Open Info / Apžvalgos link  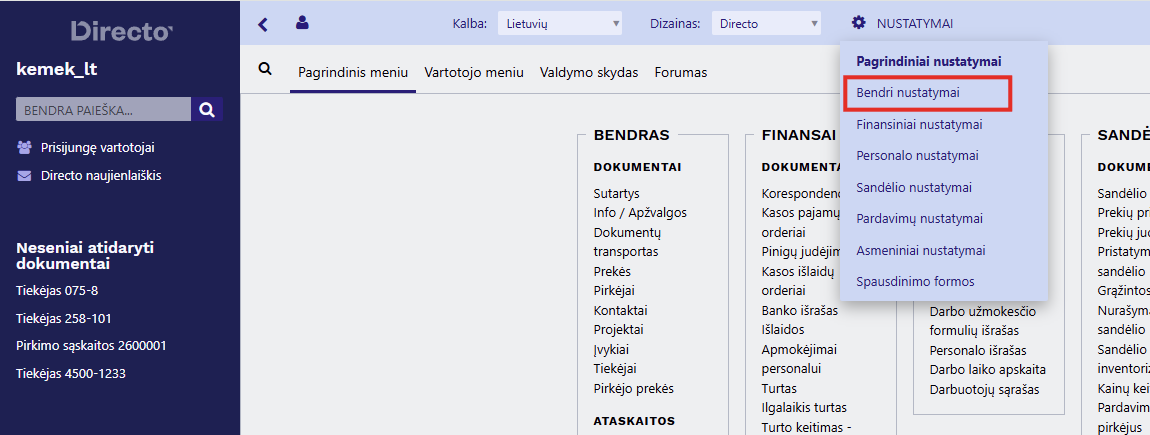(x=640, y=213)
